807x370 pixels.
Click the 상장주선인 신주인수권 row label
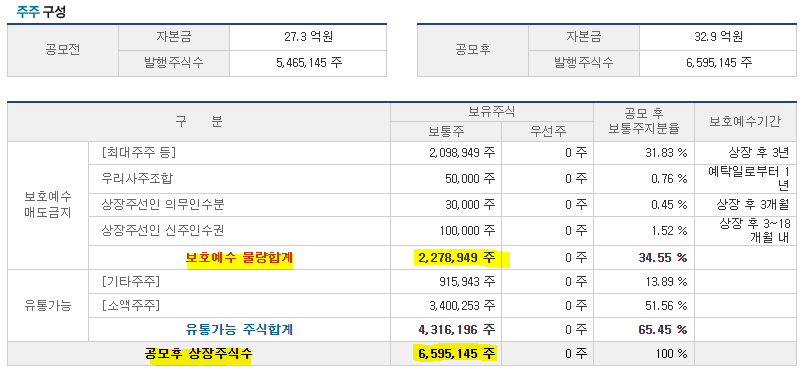[163, 231]
